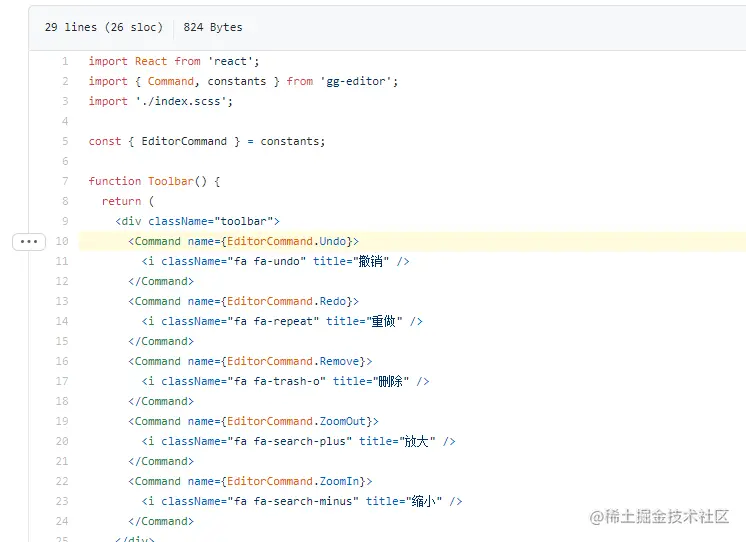Select line number 24
This screenshot has height=542, width=746.
(x=62, y=521)
